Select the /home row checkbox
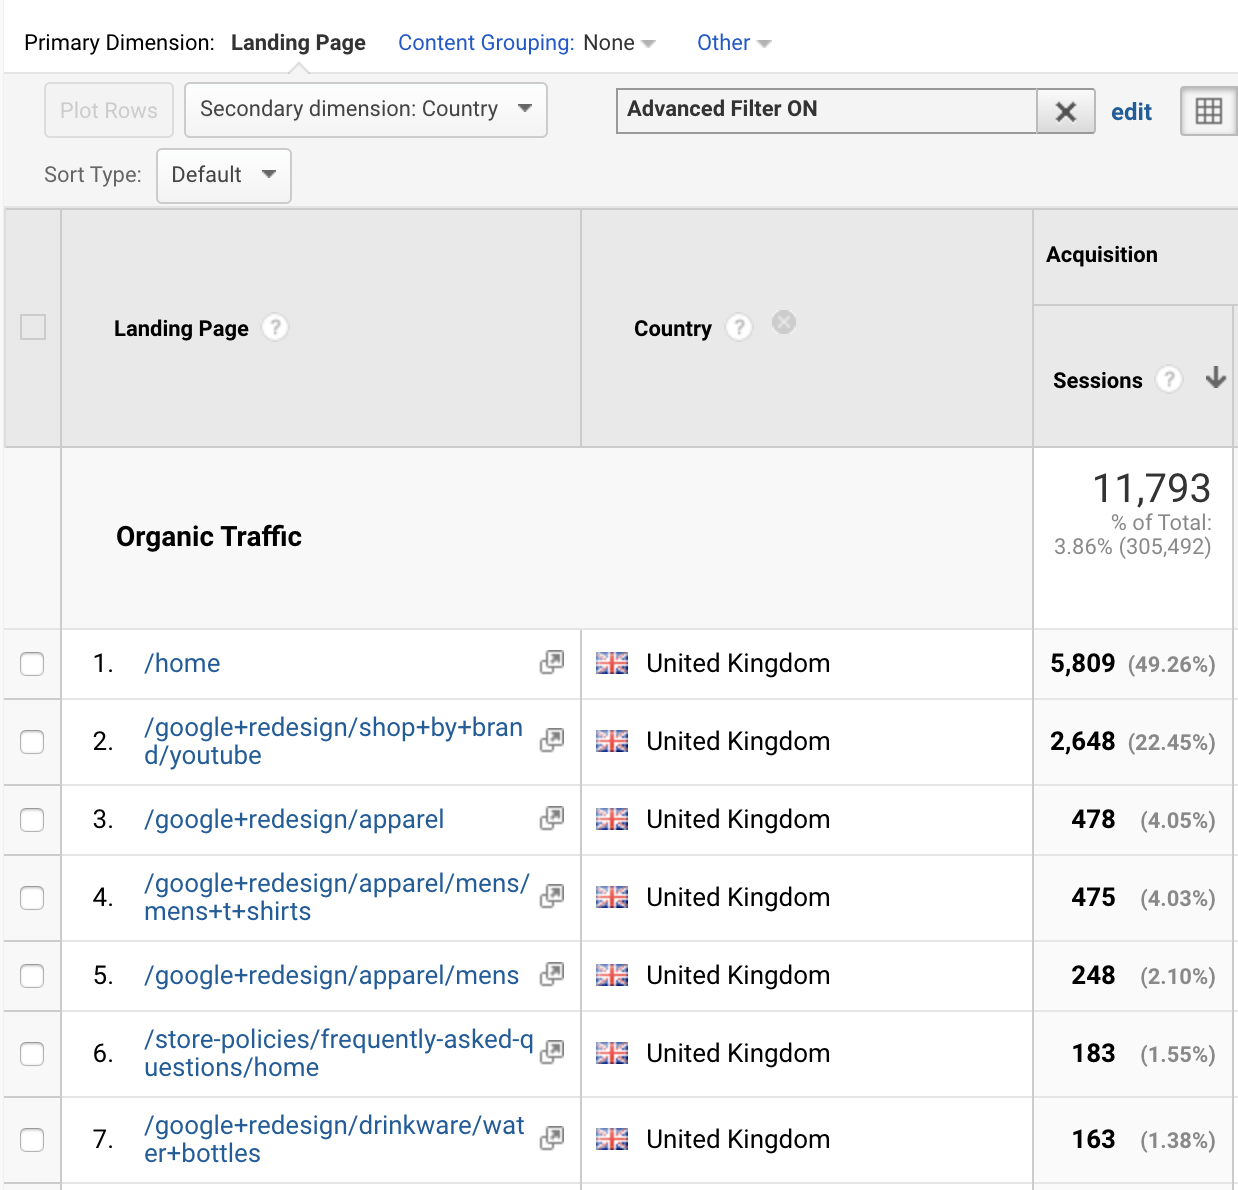 [33, 664]
